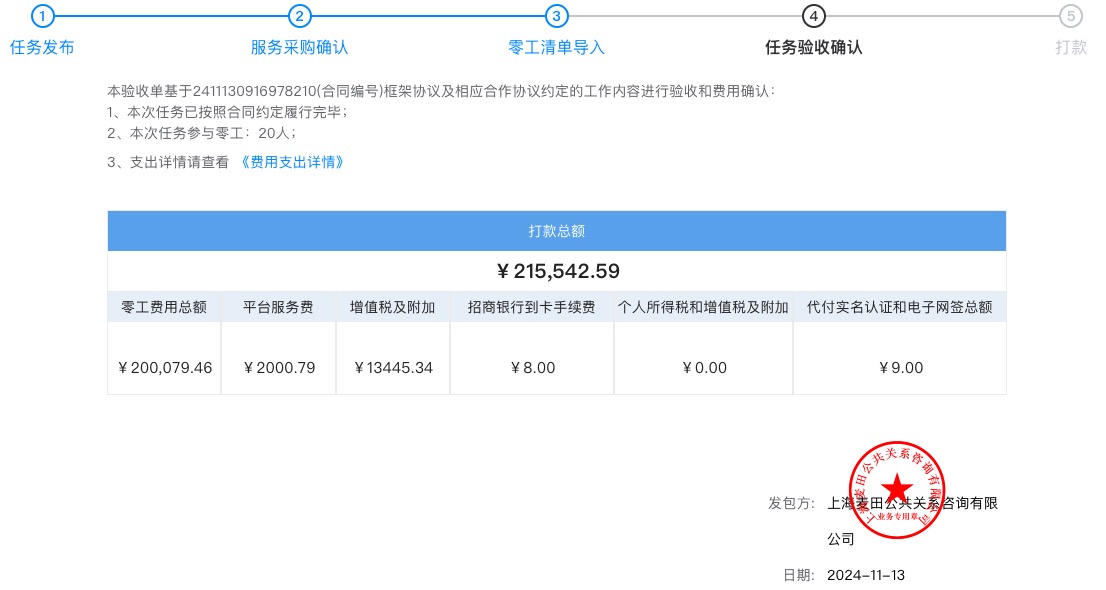The width and height of the screenshot is (1106, 590).
Task: Click the 打款总额 blue header bar
Action: [557, 231]
